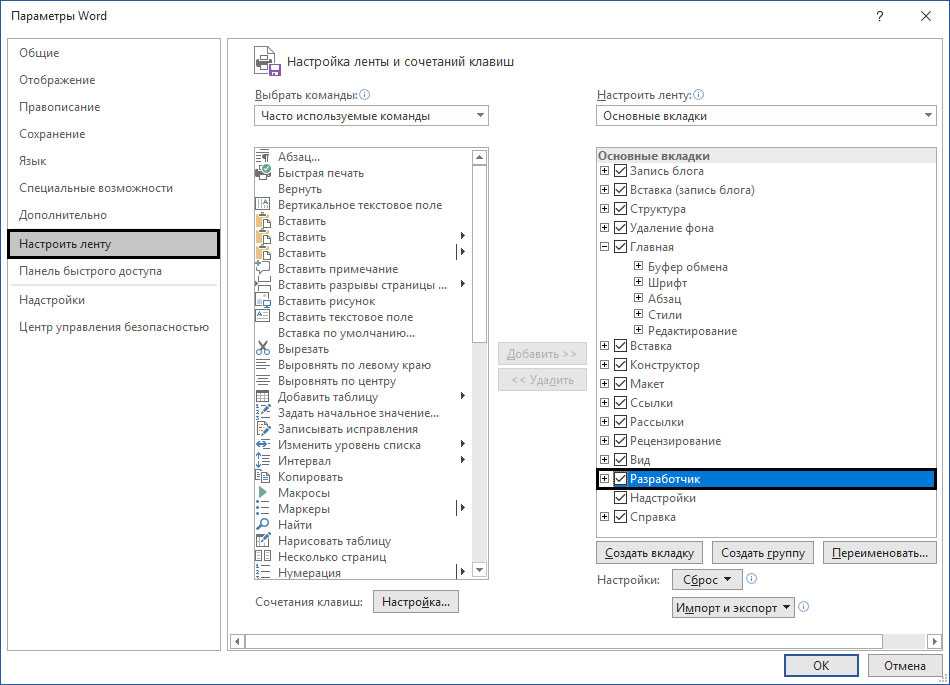Click the Вставить рисунок icon
Screen dimensions: 950x685
263,301
